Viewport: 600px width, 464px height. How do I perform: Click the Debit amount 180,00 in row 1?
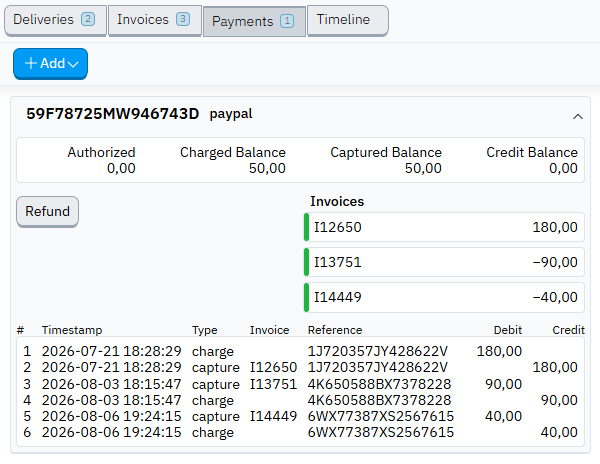(499, 351)
